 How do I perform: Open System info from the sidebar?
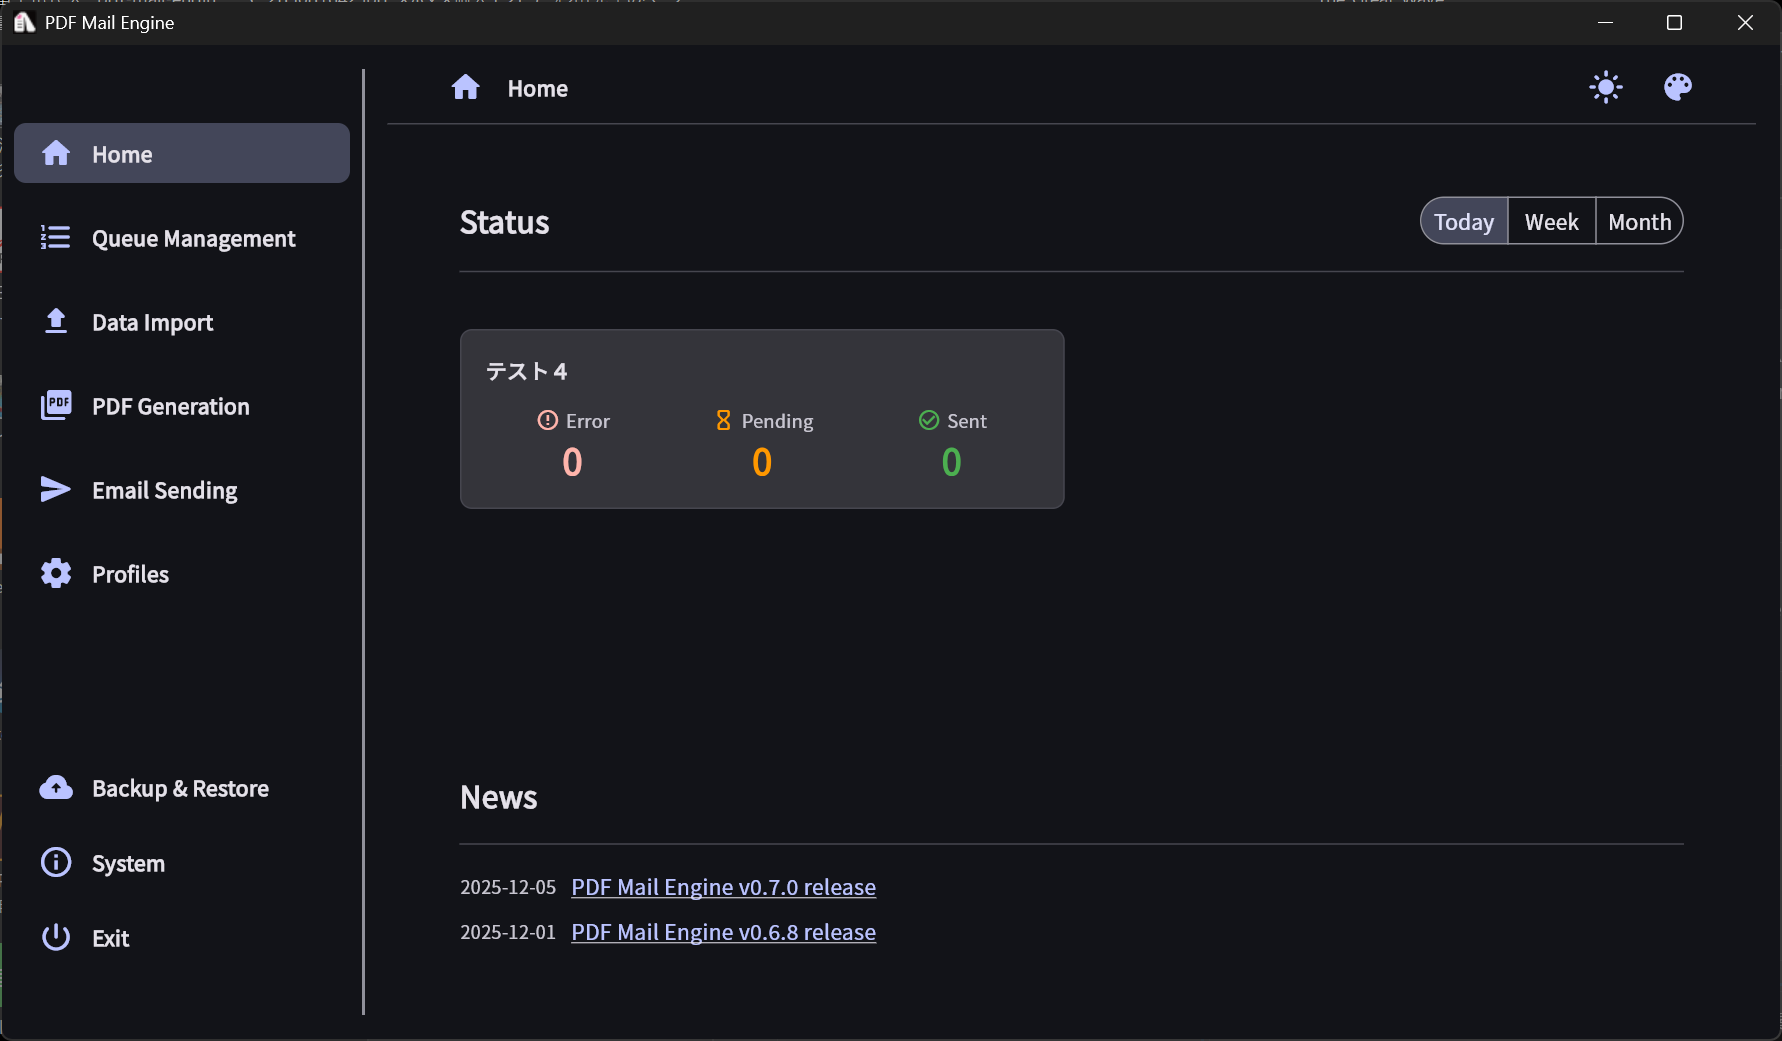[x=128, y=862]
